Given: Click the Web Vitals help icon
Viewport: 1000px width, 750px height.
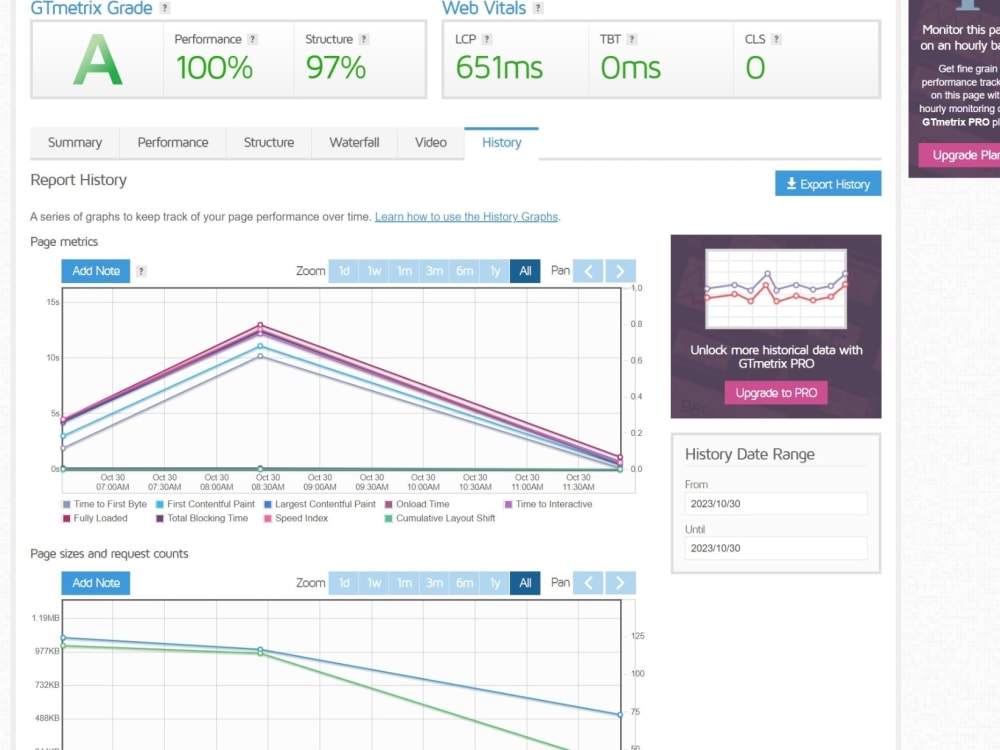Looking at the screenshot, I should (x=539, y=8).
